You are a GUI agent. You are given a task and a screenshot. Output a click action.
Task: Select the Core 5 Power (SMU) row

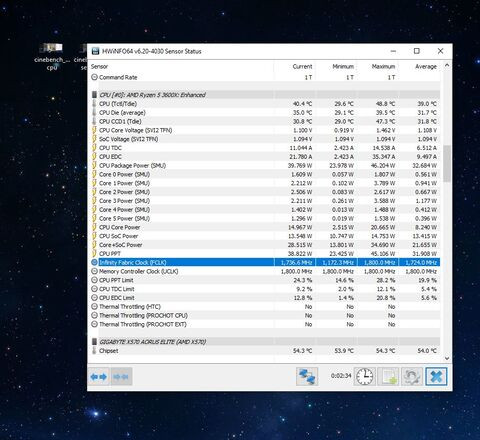coord(265,218)
